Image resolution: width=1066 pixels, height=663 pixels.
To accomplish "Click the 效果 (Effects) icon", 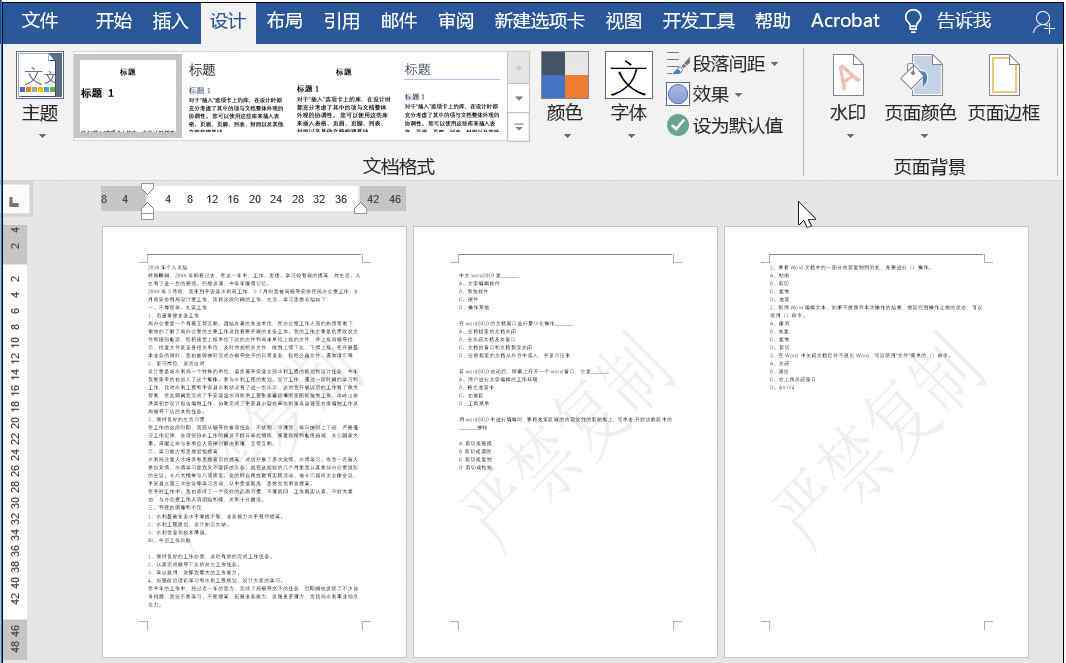I will [x=678, y=94].
